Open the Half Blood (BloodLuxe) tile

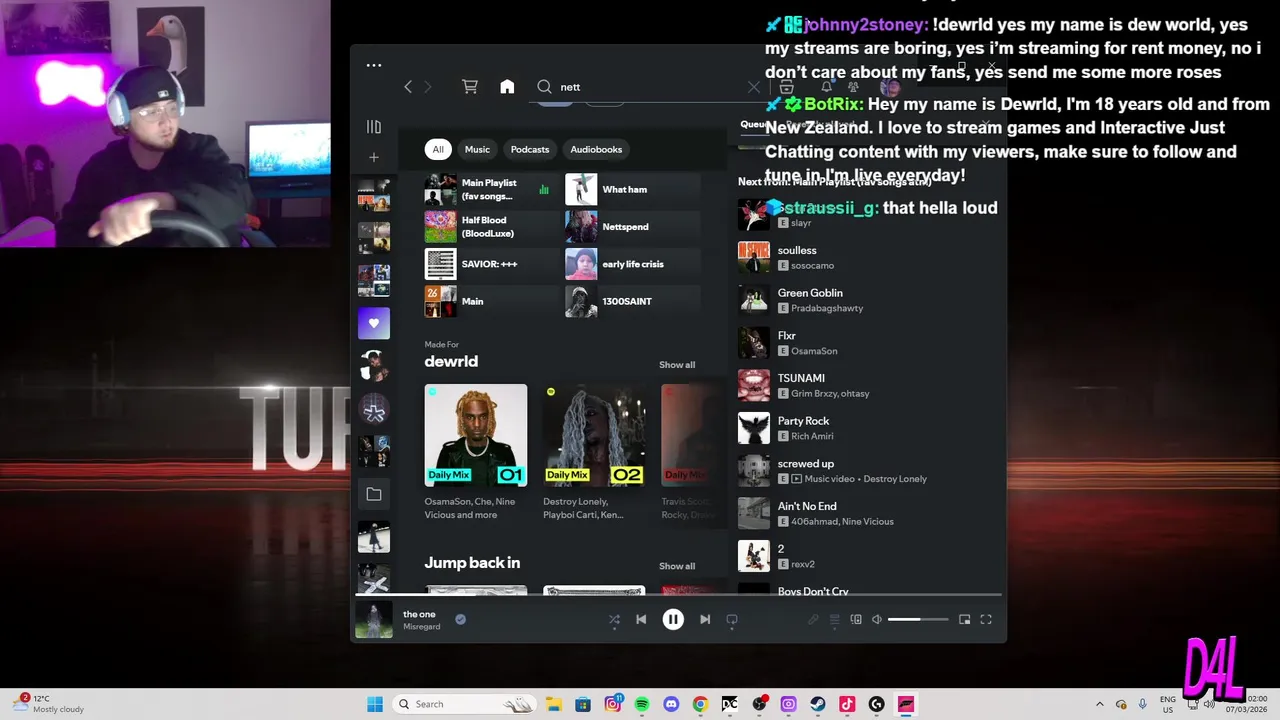pos(491,227)
